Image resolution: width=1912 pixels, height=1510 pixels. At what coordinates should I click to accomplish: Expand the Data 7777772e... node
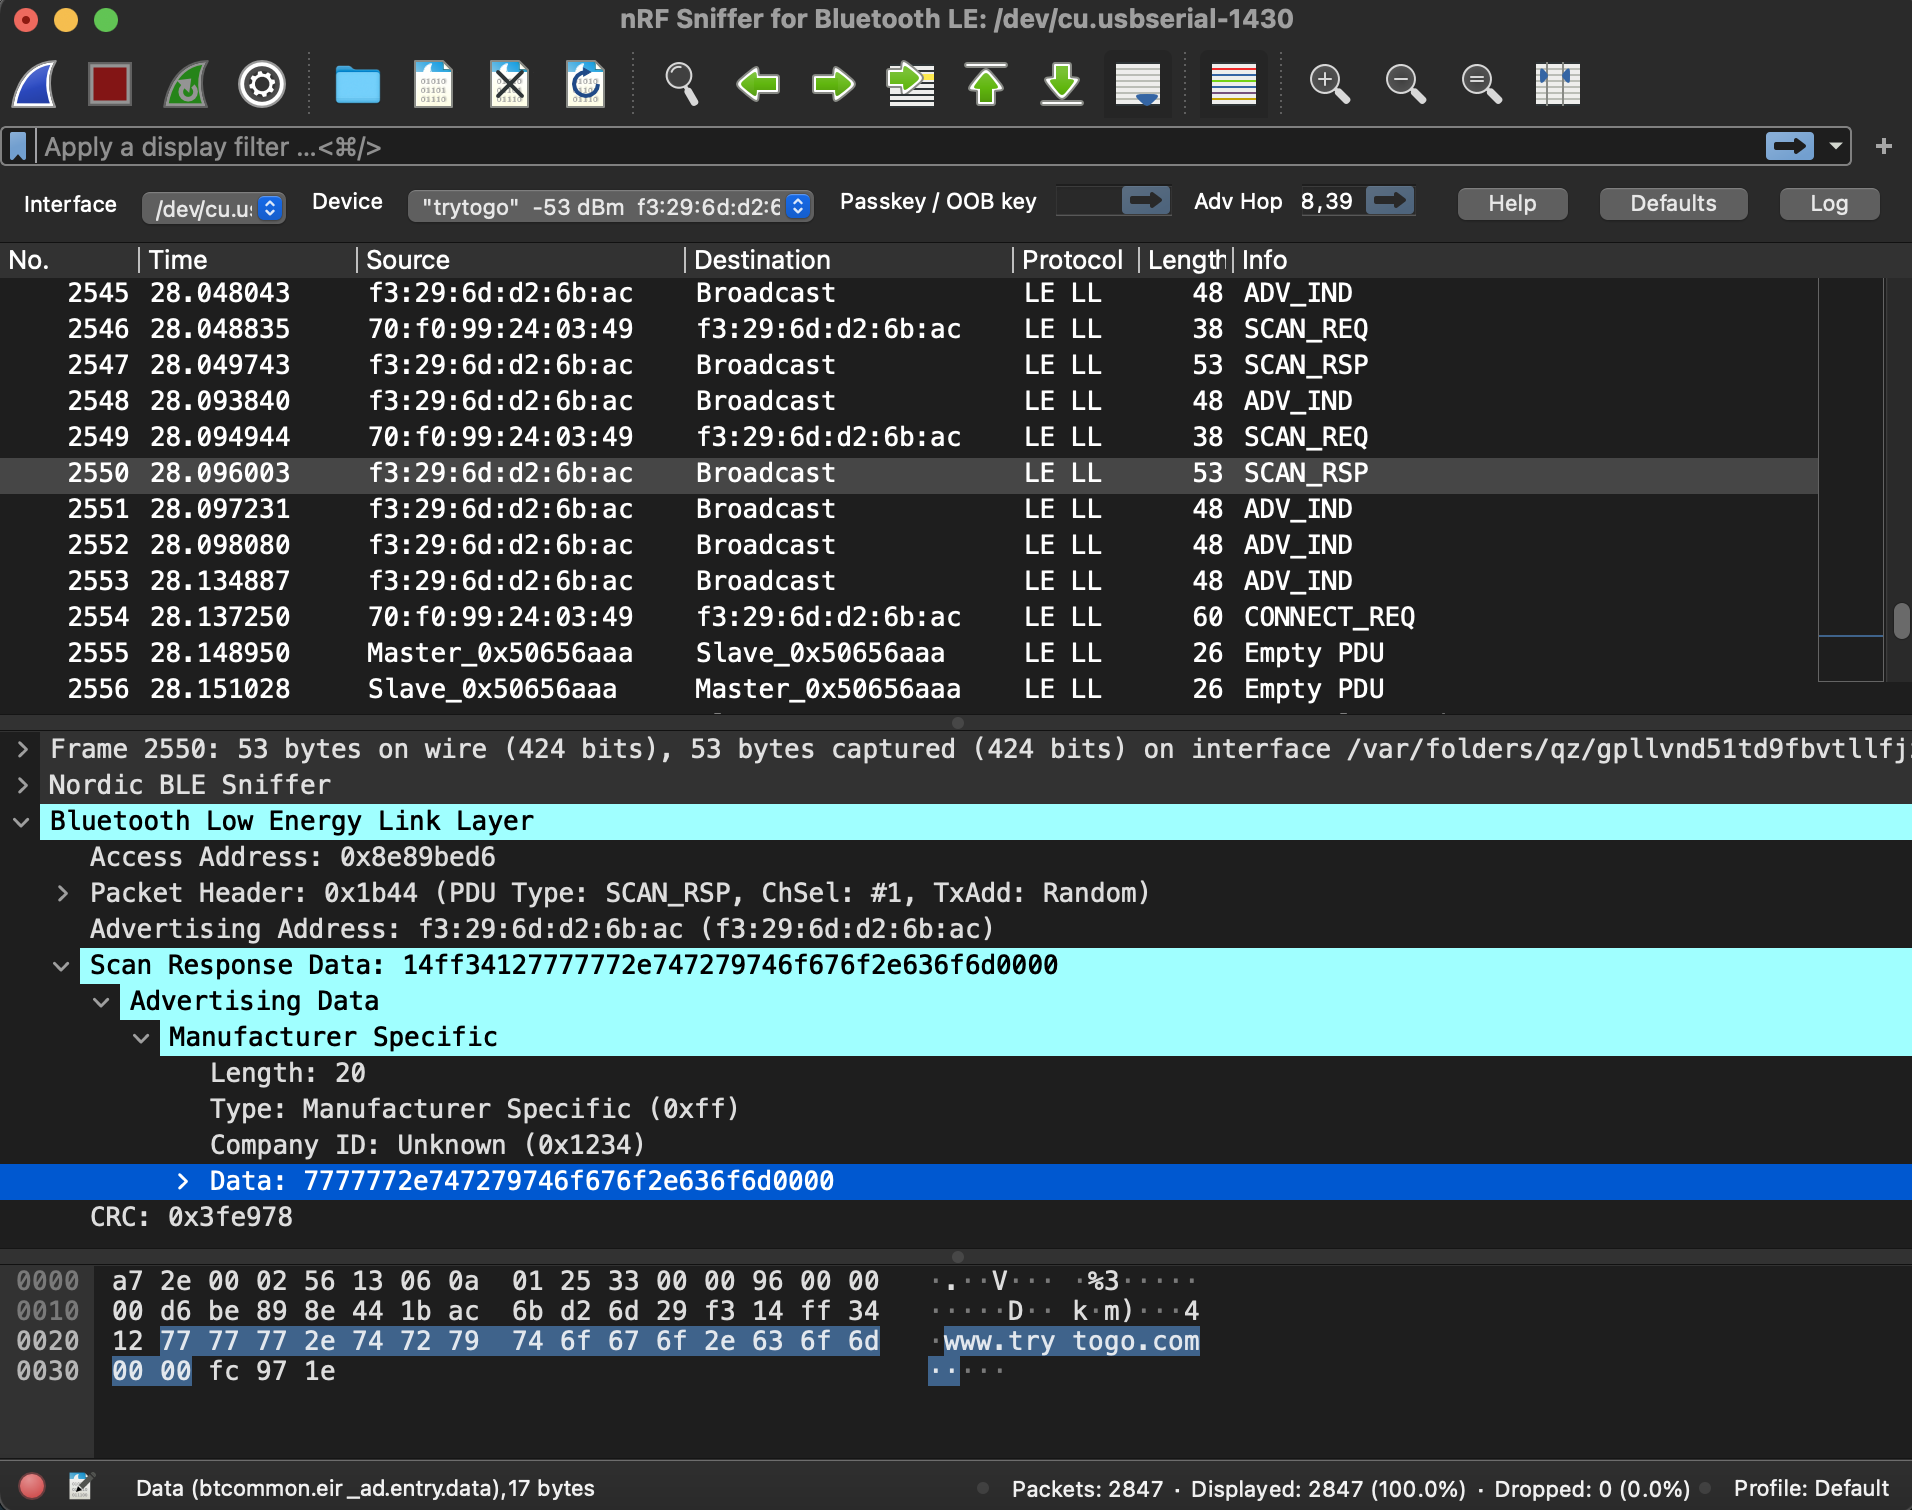pos(182,1181)
